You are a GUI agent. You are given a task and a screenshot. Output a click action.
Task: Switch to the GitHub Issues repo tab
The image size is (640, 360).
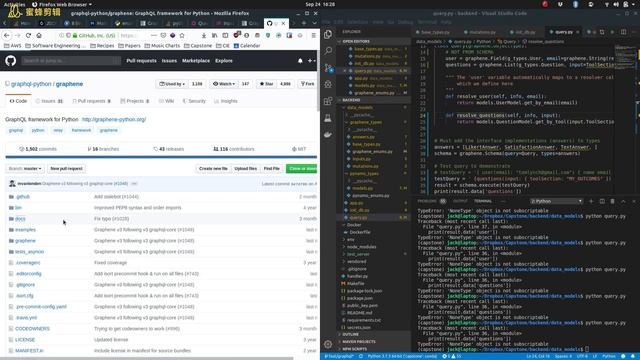49,101
